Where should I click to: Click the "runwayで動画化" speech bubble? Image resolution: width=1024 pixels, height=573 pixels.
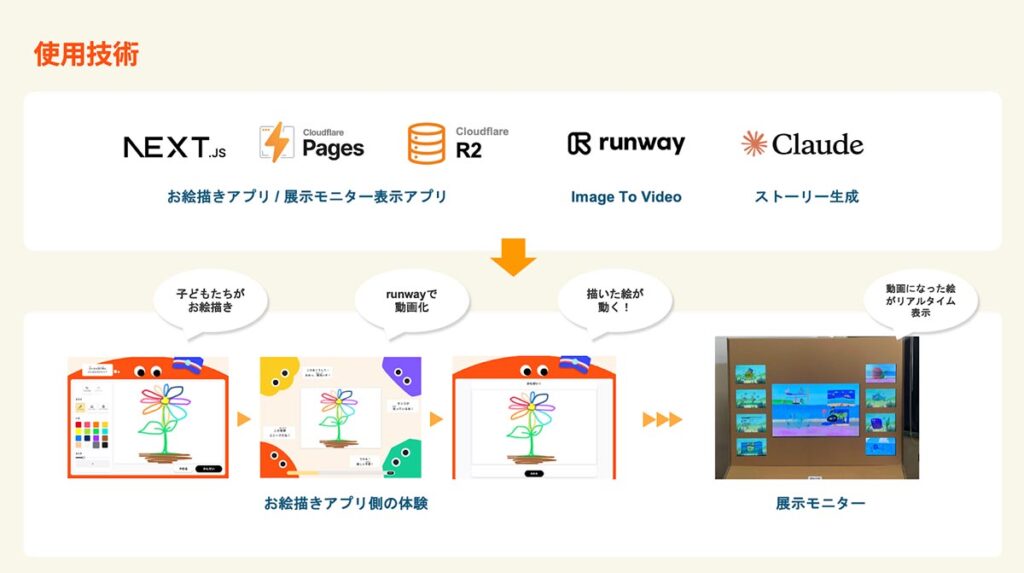point(411,303)
